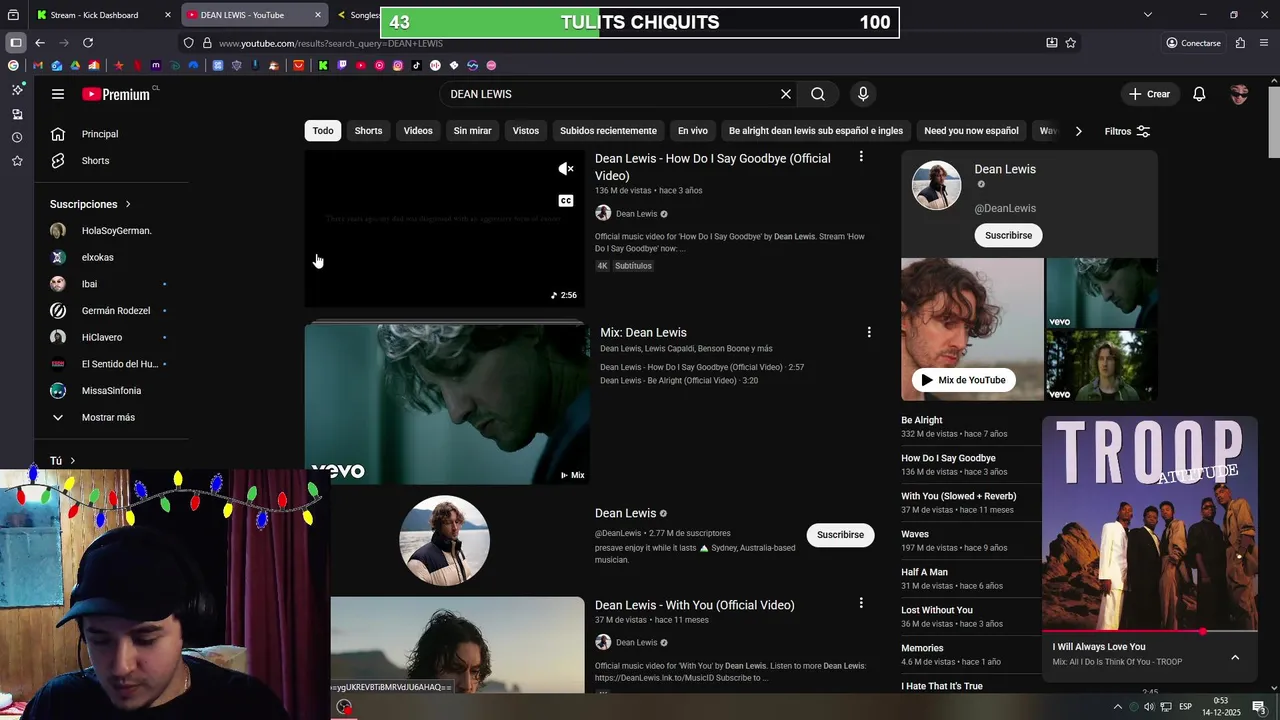Open Be Alright song in panel

[x=922, y=420]
